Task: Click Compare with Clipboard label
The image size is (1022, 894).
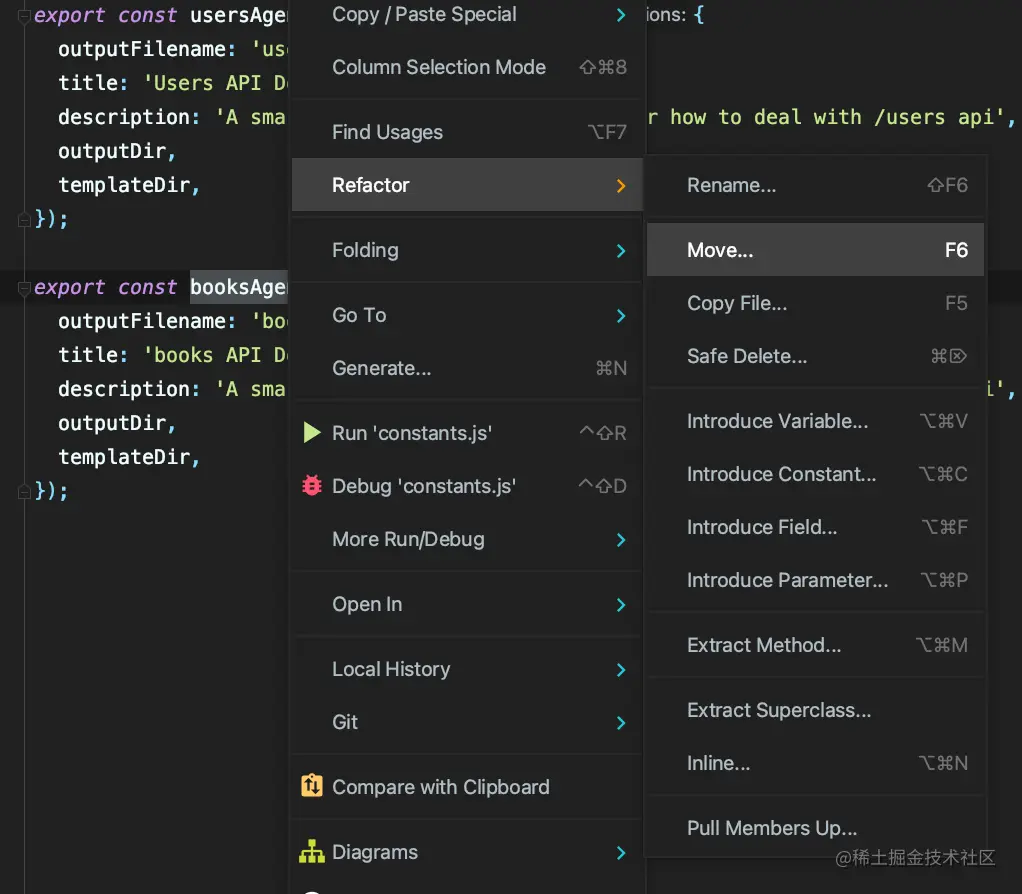Action: click(441, 787)
